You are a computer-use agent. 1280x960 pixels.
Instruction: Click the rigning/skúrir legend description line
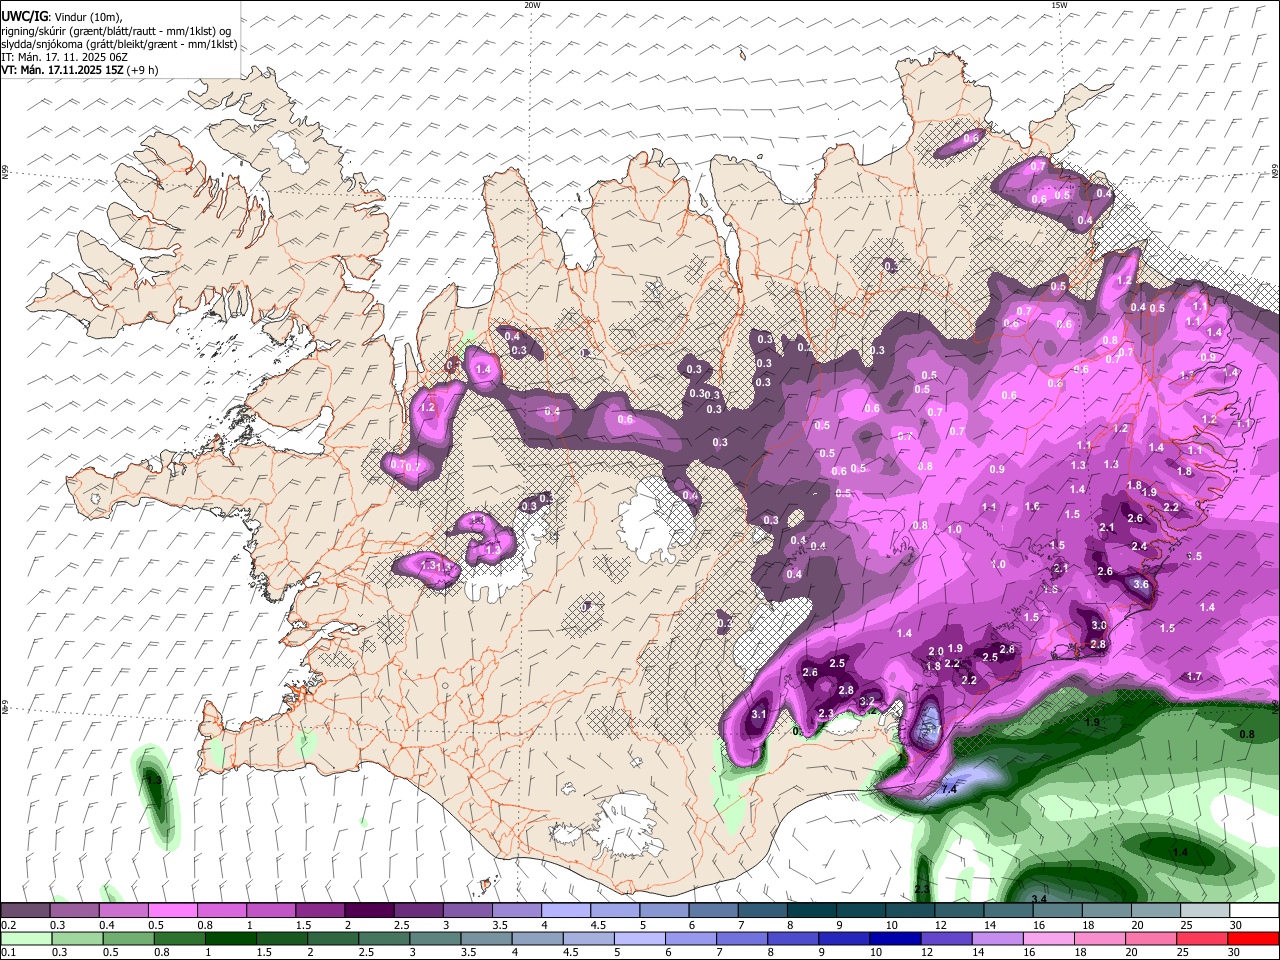pos(116,31)
